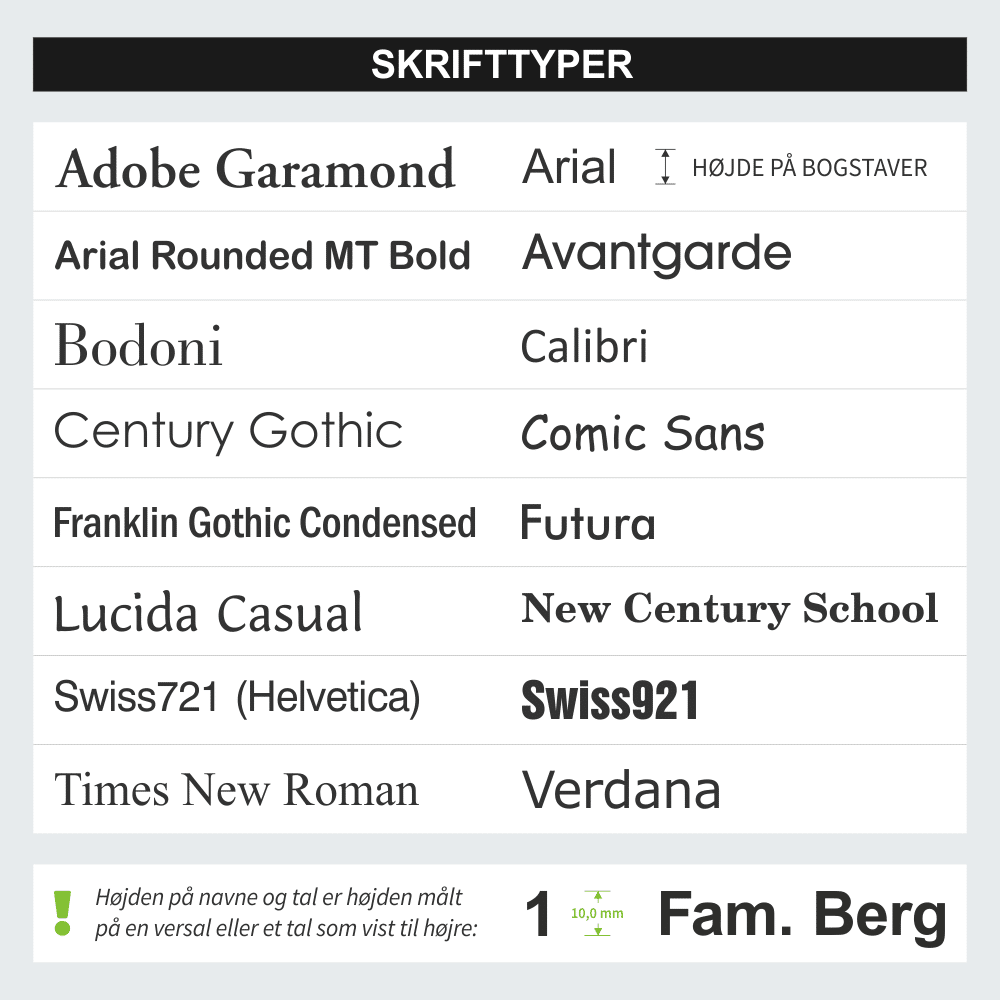This screenshot has height=1000, width=1000.
Task: Pick the Avantgarde font sample
Action: (x=656, y=254)
